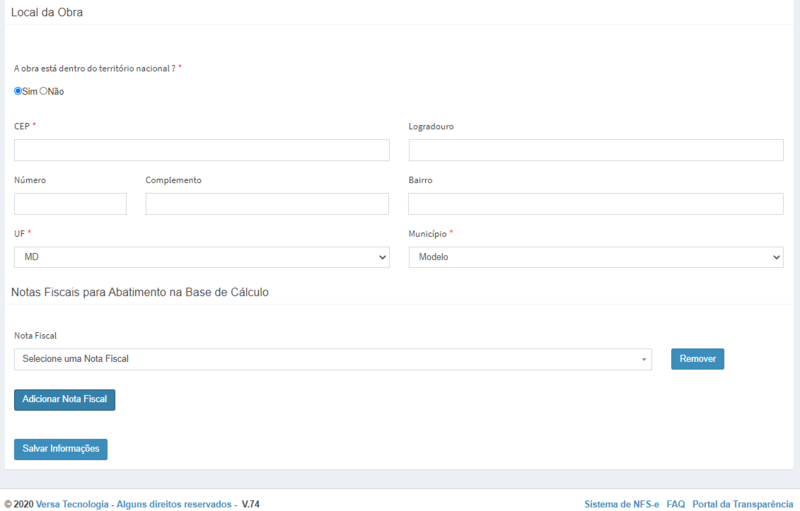Click the Notas Fiscais para Abatimento heading
The width and height of the screenshot is (800, 511).
pyautogui.click(x=140, y=292)
